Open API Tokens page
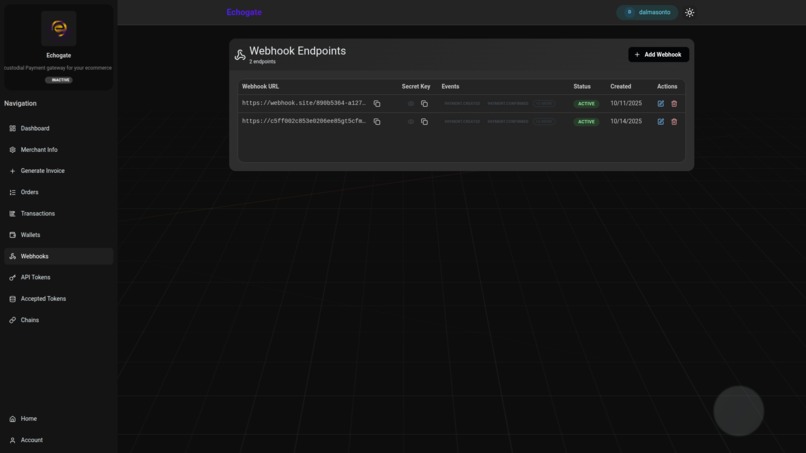This screenshot has height=453, width=806. pos(59,277)
